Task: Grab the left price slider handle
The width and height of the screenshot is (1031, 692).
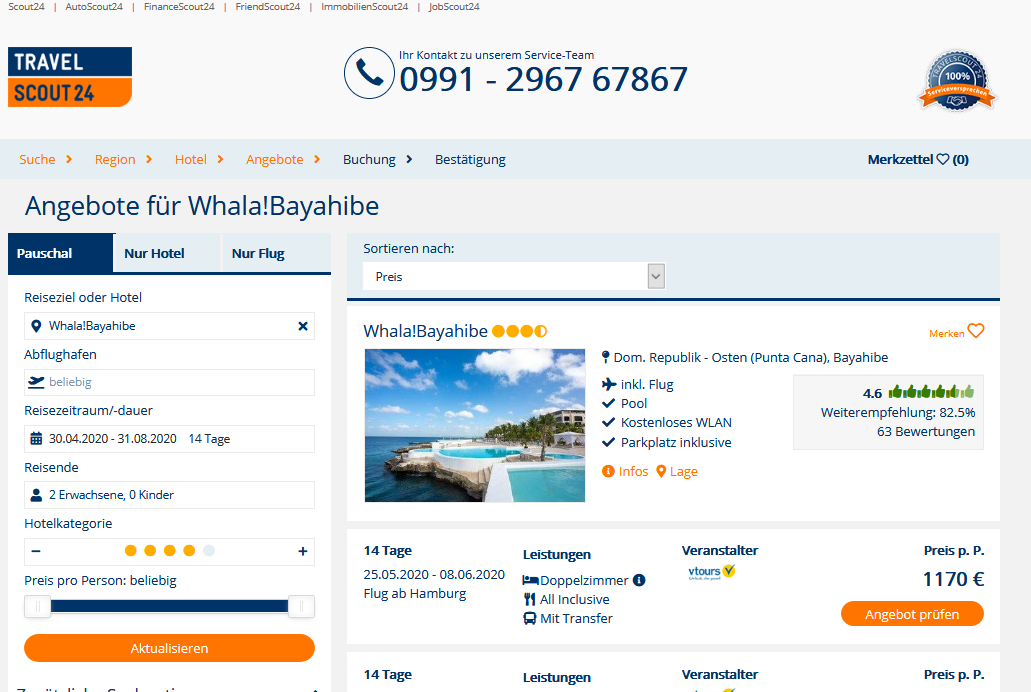Action: pyautogui.click(x=37, y=606)
